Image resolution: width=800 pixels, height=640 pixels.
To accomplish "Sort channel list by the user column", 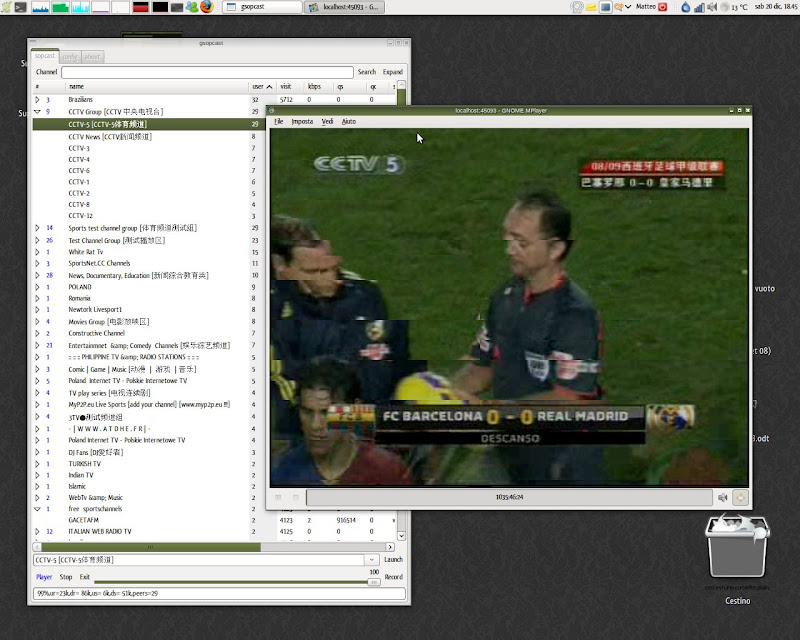I will pyautogui.click(x=262, y=87).
